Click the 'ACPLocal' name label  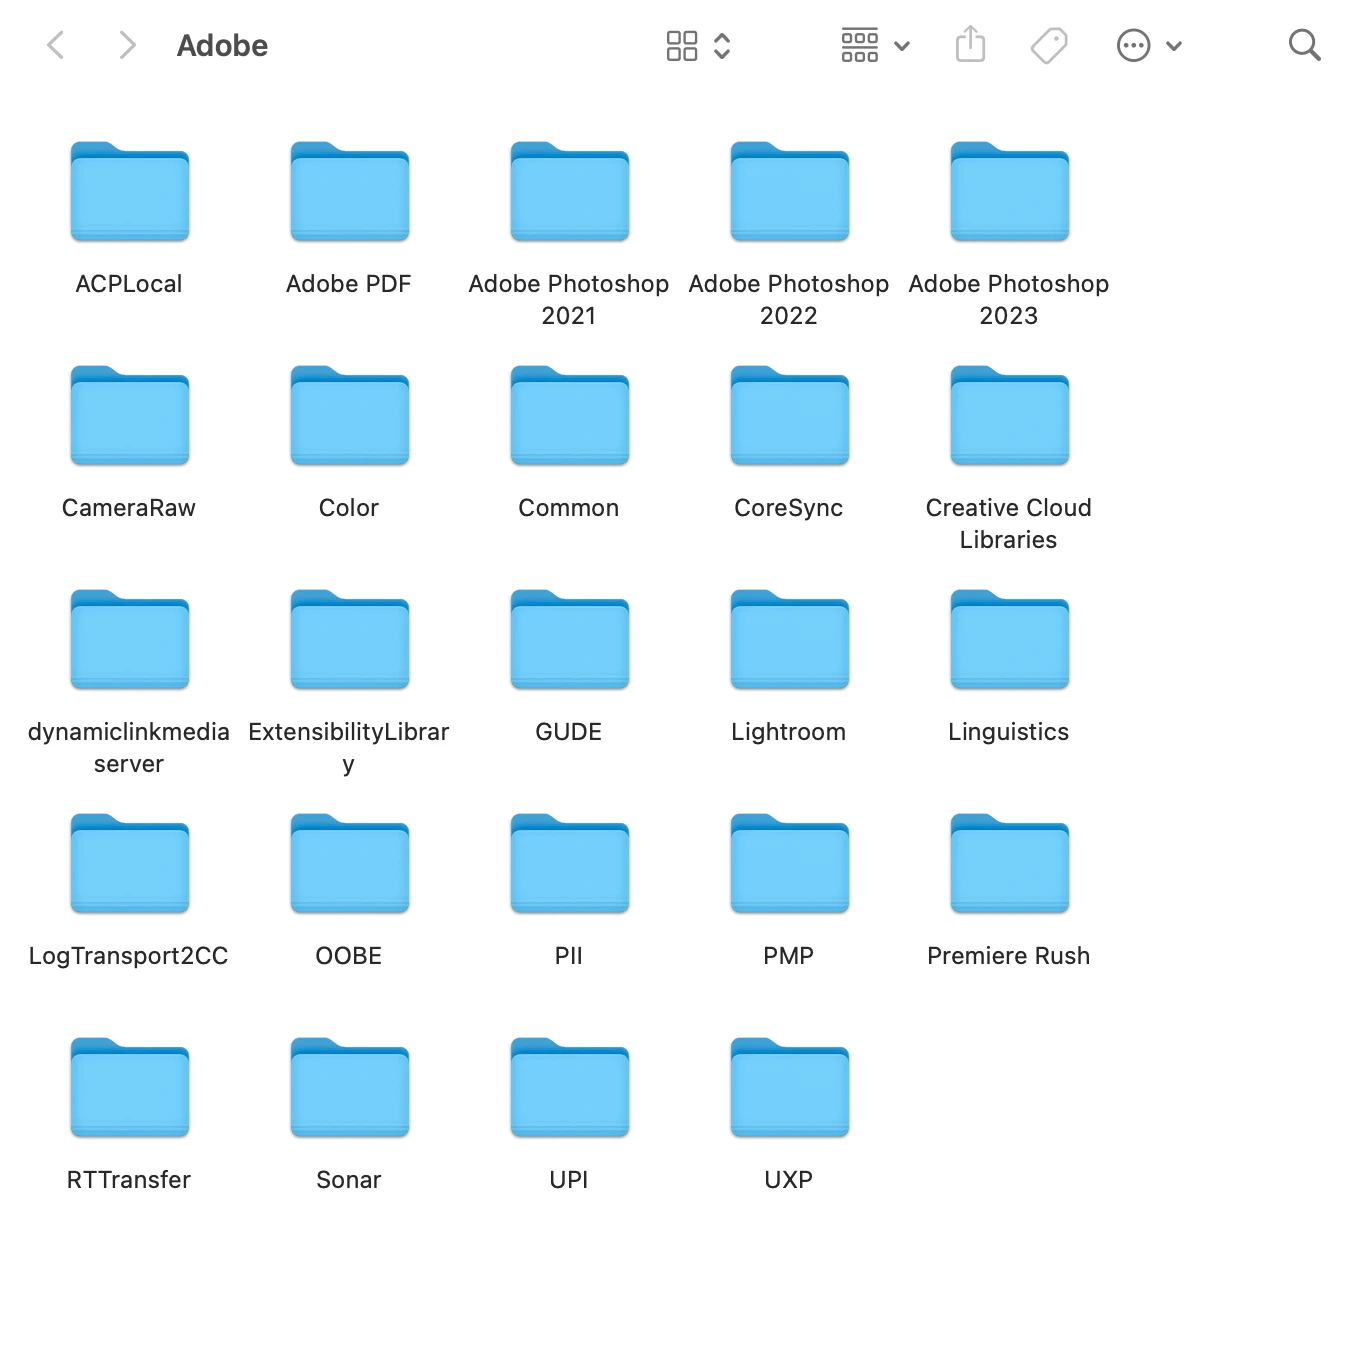tap(129, 284)
